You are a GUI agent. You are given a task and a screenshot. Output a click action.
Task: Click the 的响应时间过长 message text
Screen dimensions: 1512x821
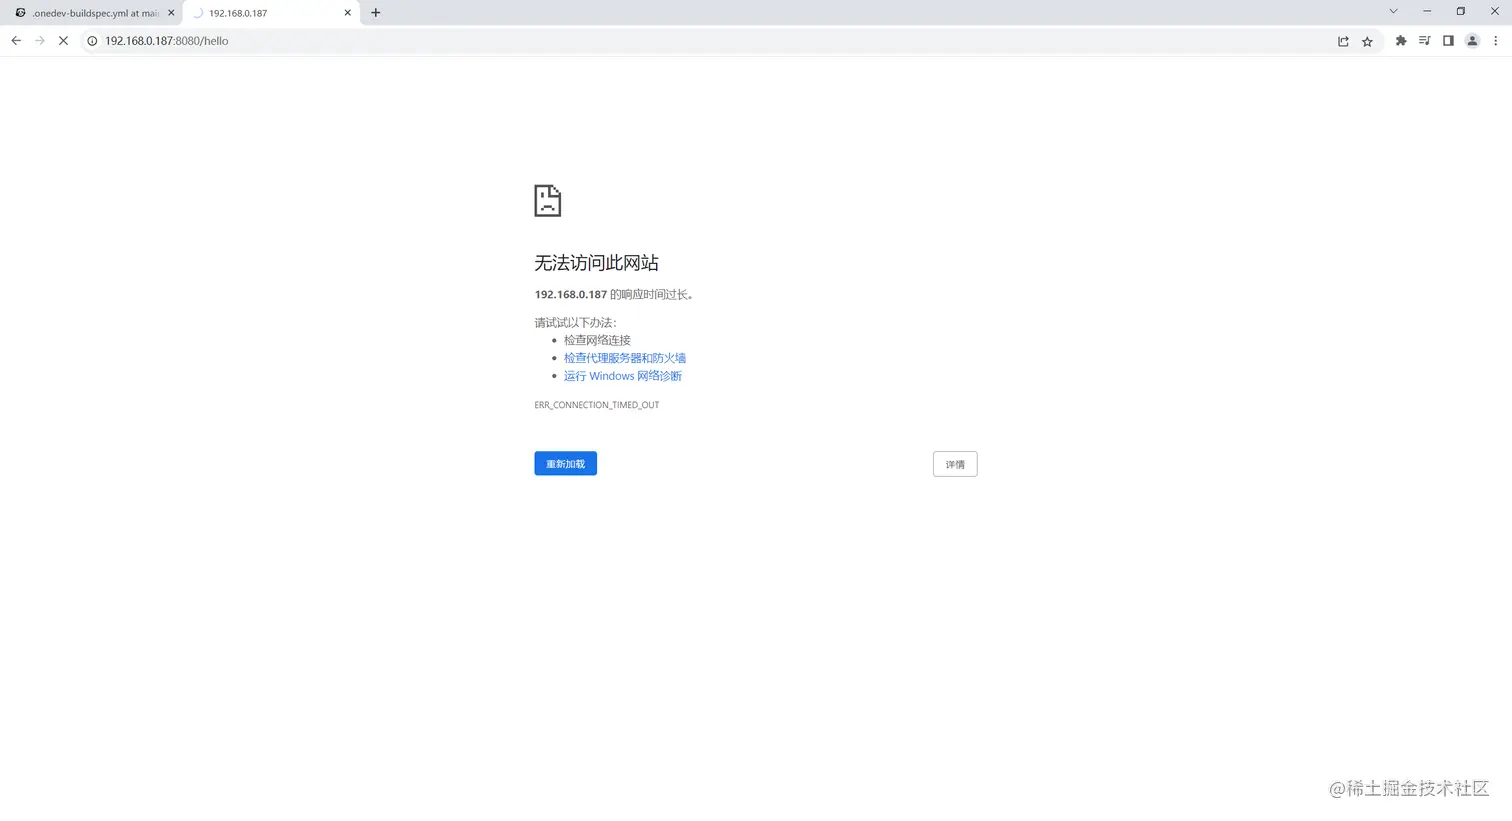tap(652, 295)
